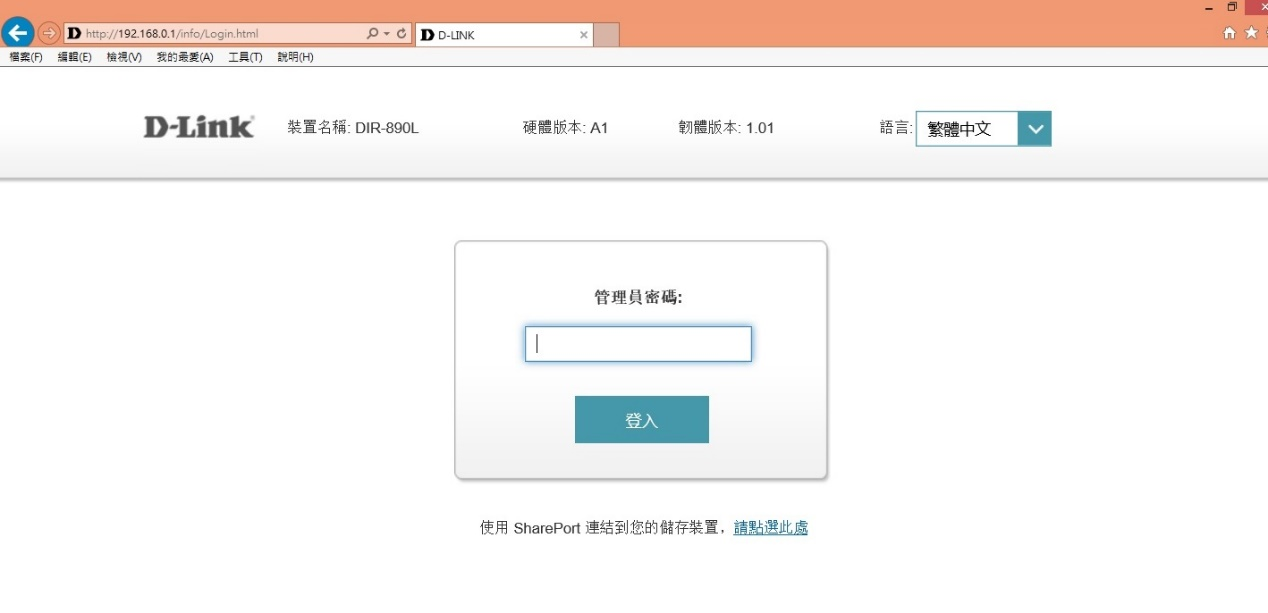Expand the 繁體中文 language dropdown arrow
This screenshot has width=1268, height=613.
(1035, 129)
